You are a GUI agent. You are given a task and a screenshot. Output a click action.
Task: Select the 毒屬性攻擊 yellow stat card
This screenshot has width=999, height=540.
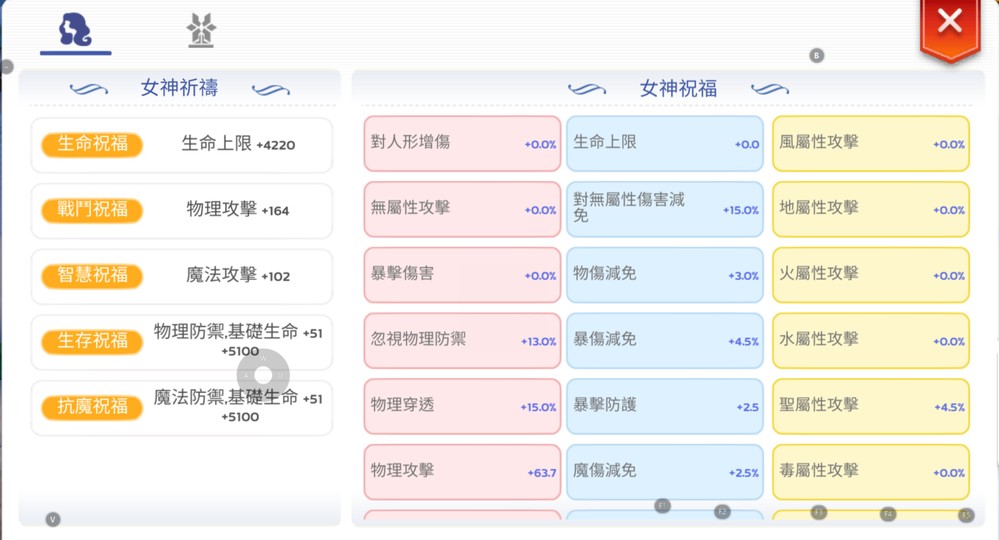pyautogui.click(x=871, y=471)
